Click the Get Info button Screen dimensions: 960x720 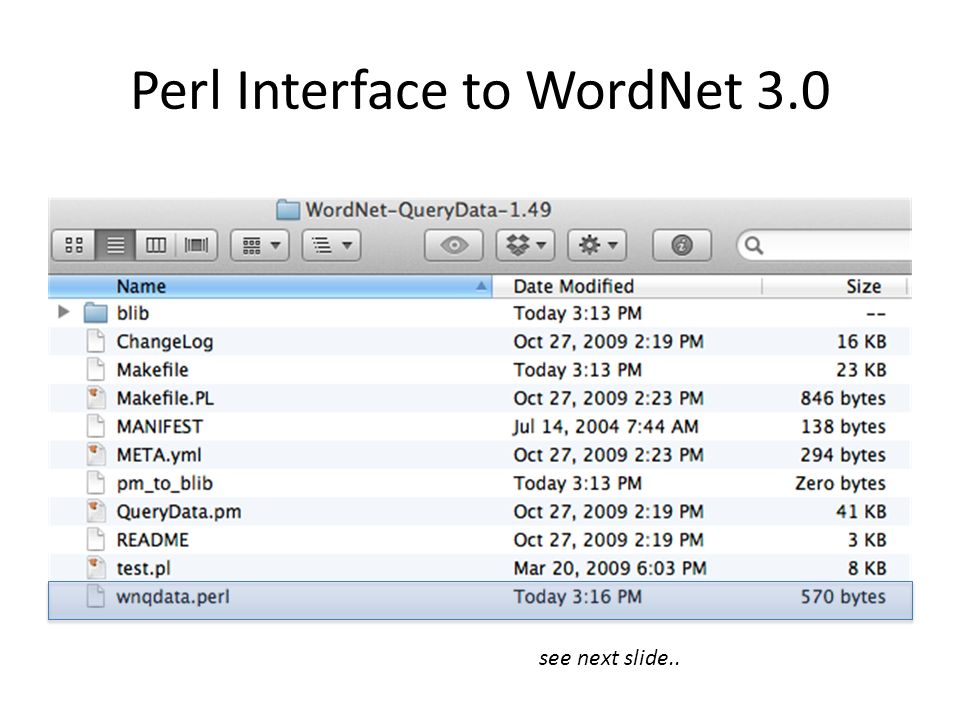[682, 246]
